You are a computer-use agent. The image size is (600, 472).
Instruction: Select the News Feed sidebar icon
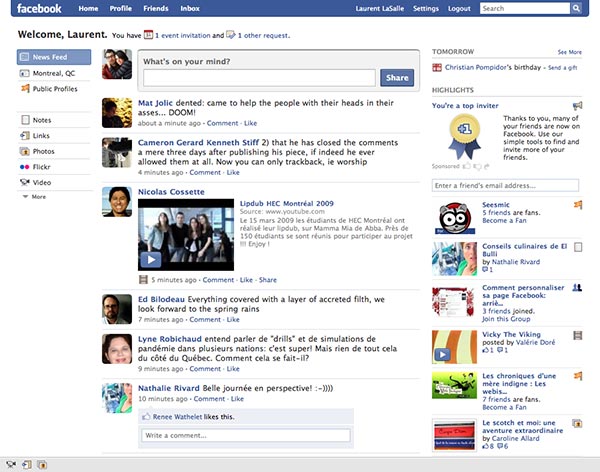point(24,57)
